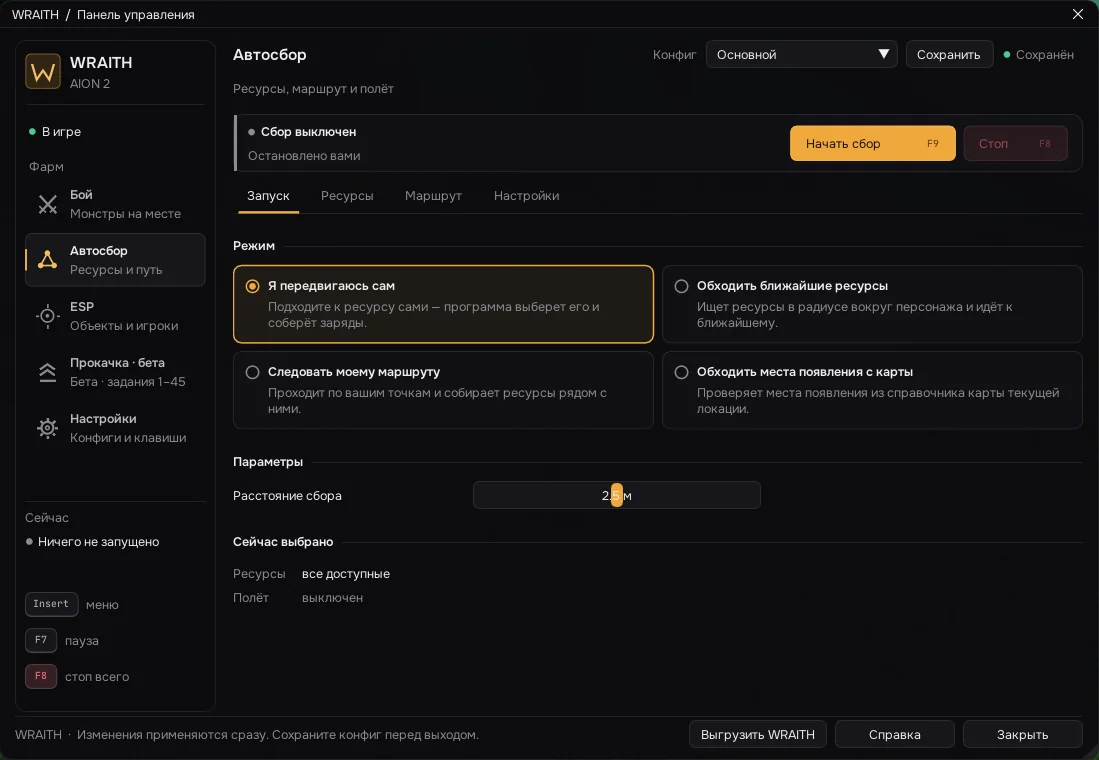Click the Стоп F8 button
Viewport: 1099px width, 760px height.
pyautogui.click(x=1015, y=144)
